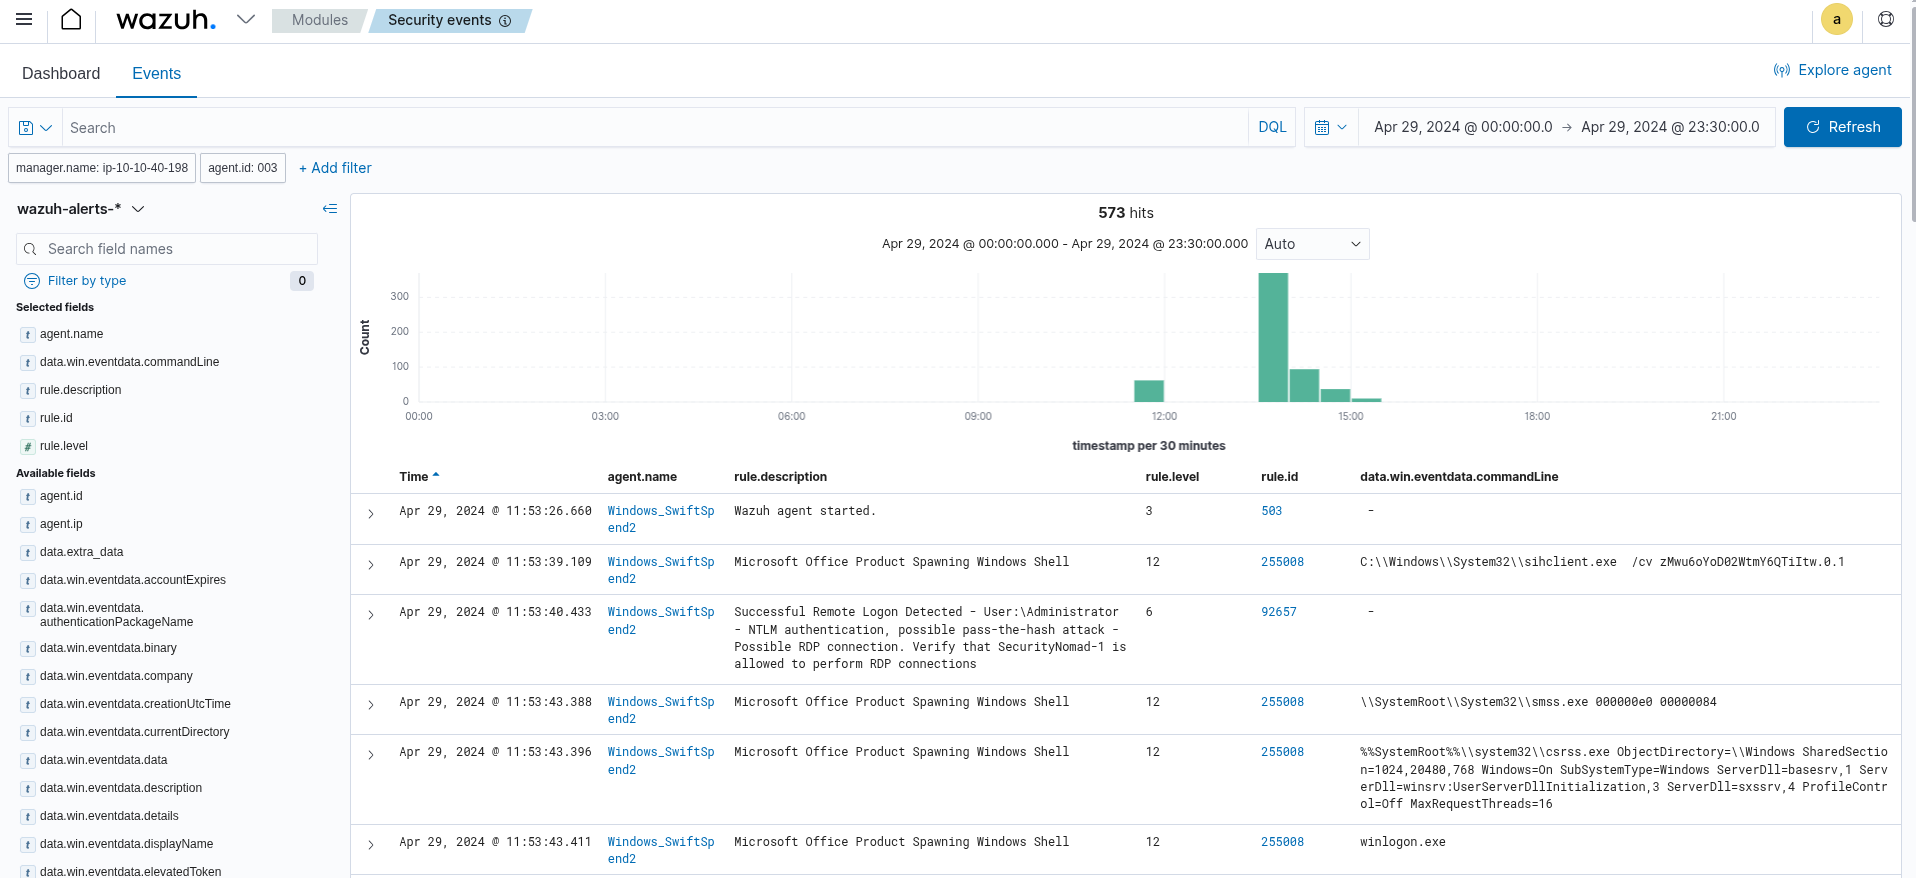The width and height of the screenshot is (1916, 878).
Task: Expand the Wazuh agent started event row
Action: (370, 514)
